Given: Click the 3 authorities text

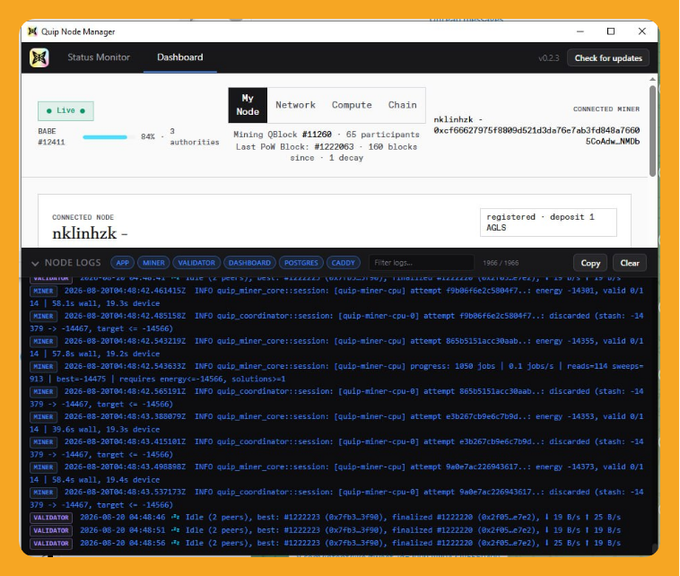Looking at the screenshot, I should 194,137.
